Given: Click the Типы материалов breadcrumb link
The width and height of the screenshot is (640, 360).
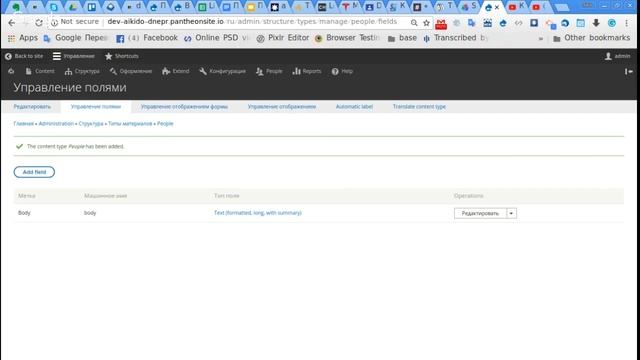Looking at the screenshot, I should 130,124.
